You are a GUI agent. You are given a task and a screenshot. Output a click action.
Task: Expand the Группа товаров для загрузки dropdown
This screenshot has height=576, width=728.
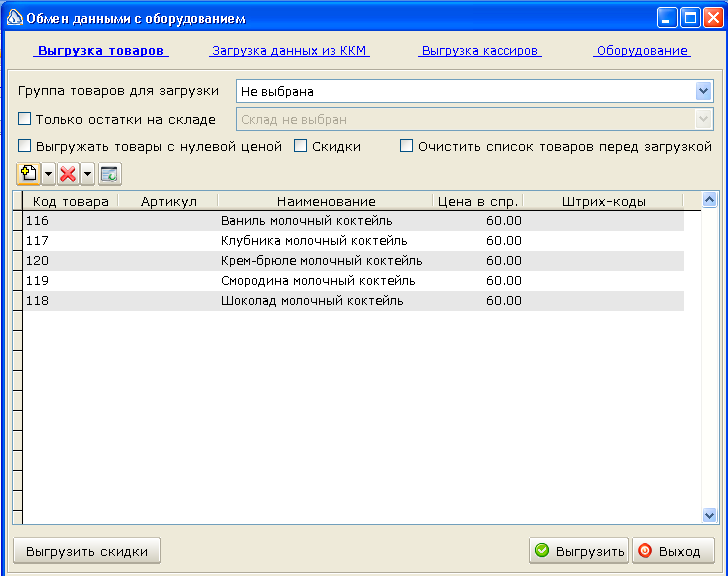point(703,91)
